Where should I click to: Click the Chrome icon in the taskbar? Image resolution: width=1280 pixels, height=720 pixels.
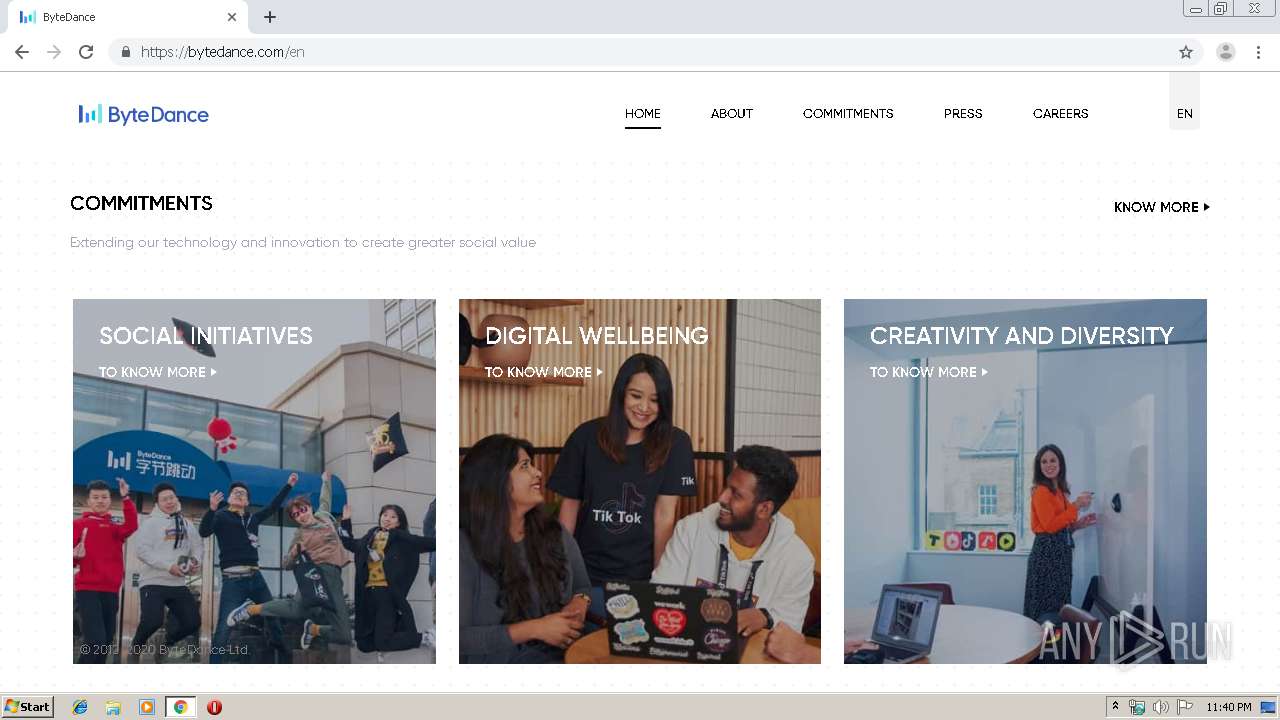180,707
